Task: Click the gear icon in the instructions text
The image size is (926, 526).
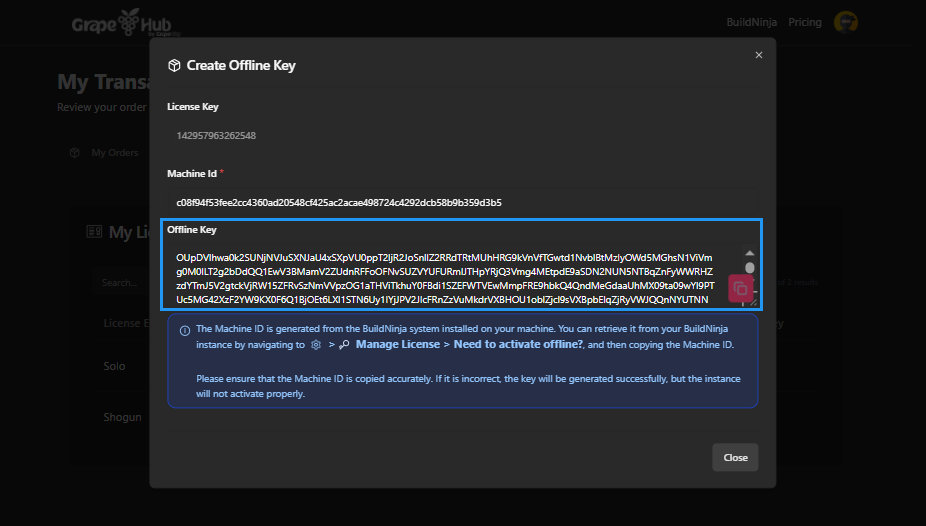Action: click(316, 345)
